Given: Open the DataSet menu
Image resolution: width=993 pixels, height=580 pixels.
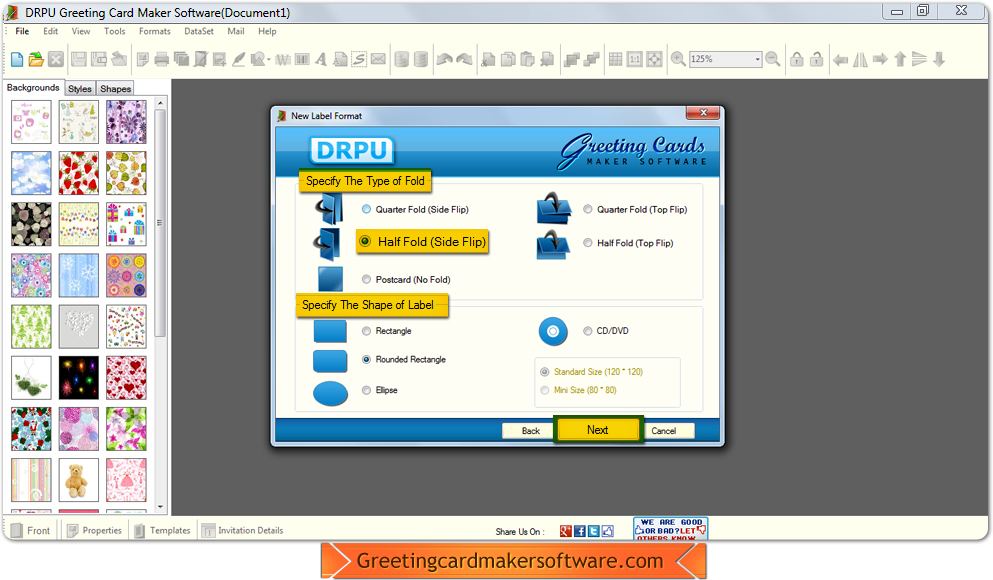Looking at the screenshot, I should [199, 31].
